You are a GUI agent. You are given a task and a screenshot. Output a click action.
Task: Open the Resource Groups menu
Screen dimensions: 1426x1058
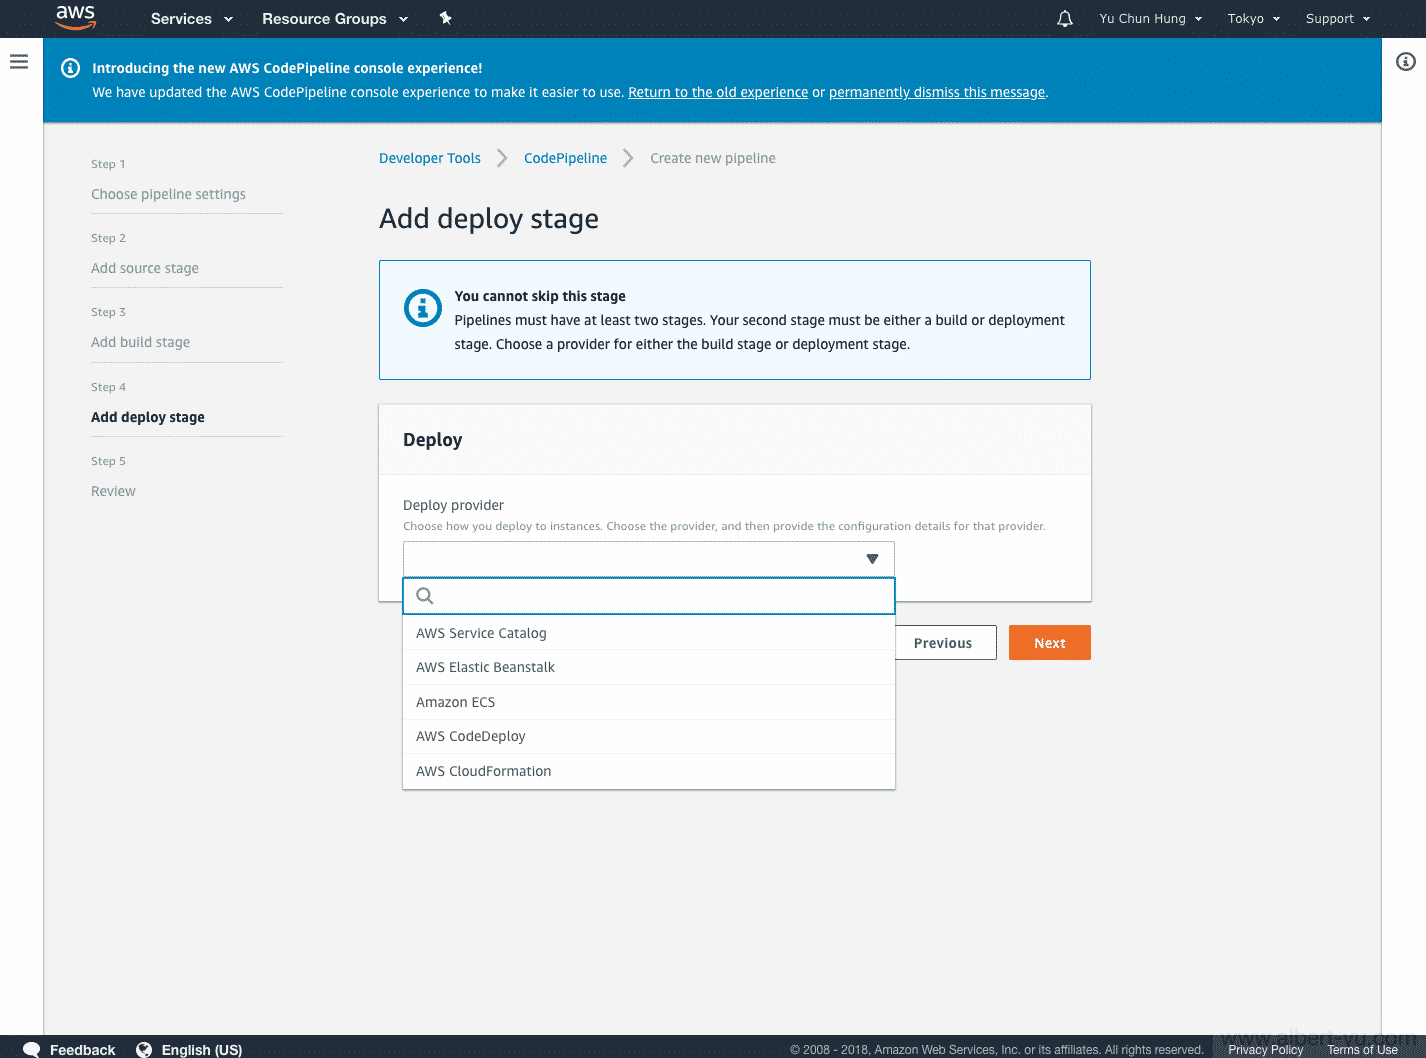[335, 19]
